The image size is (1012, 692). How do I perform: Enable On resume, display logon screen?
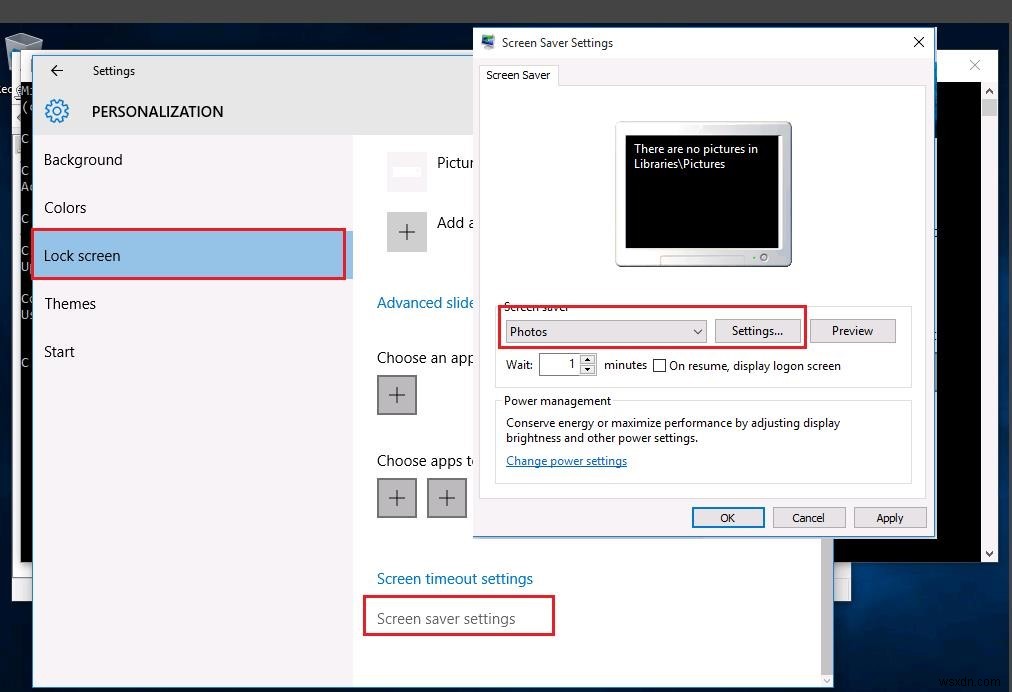pyautogui.click(x=659, y=365)
